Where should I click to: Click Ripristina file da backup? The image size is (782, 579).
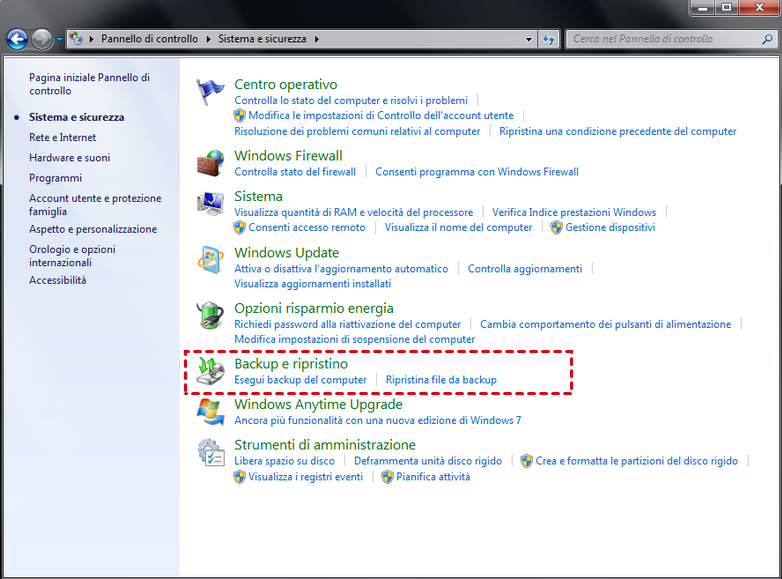(441, 380)
